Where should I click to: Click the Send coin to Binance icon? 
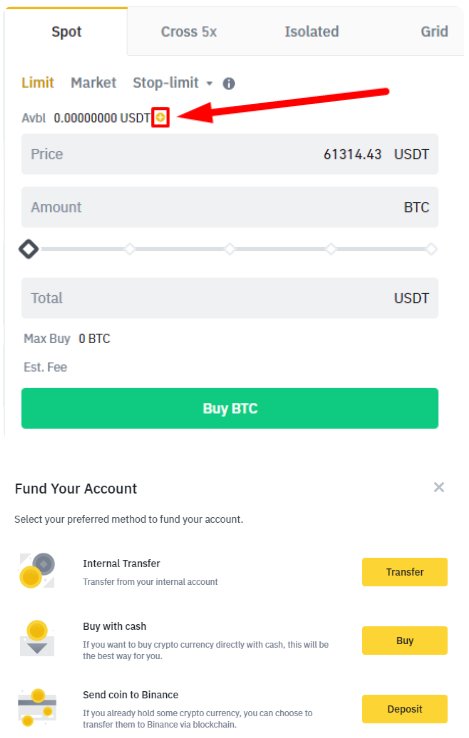click(x=37, y=707)
